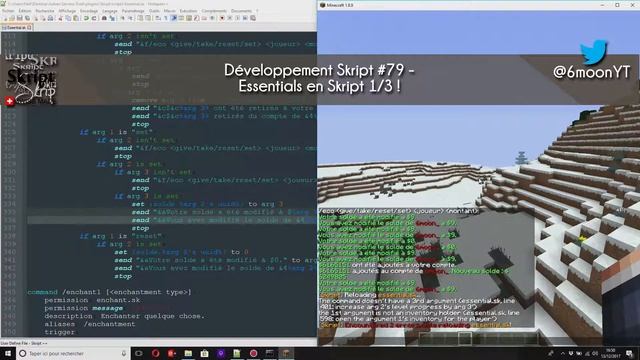
Task: Save the current file via toolbar icon
Action: coord(19,18)
